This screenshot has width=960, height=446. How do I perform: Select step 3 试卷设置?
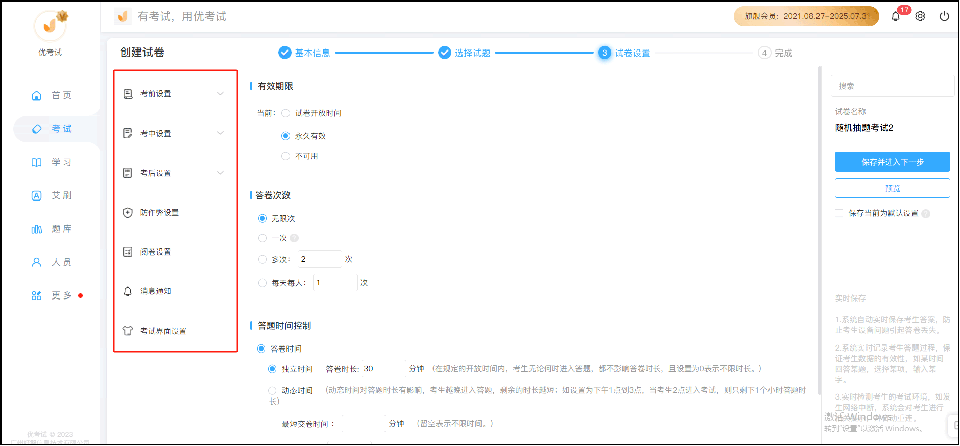(x=624, y=53)
